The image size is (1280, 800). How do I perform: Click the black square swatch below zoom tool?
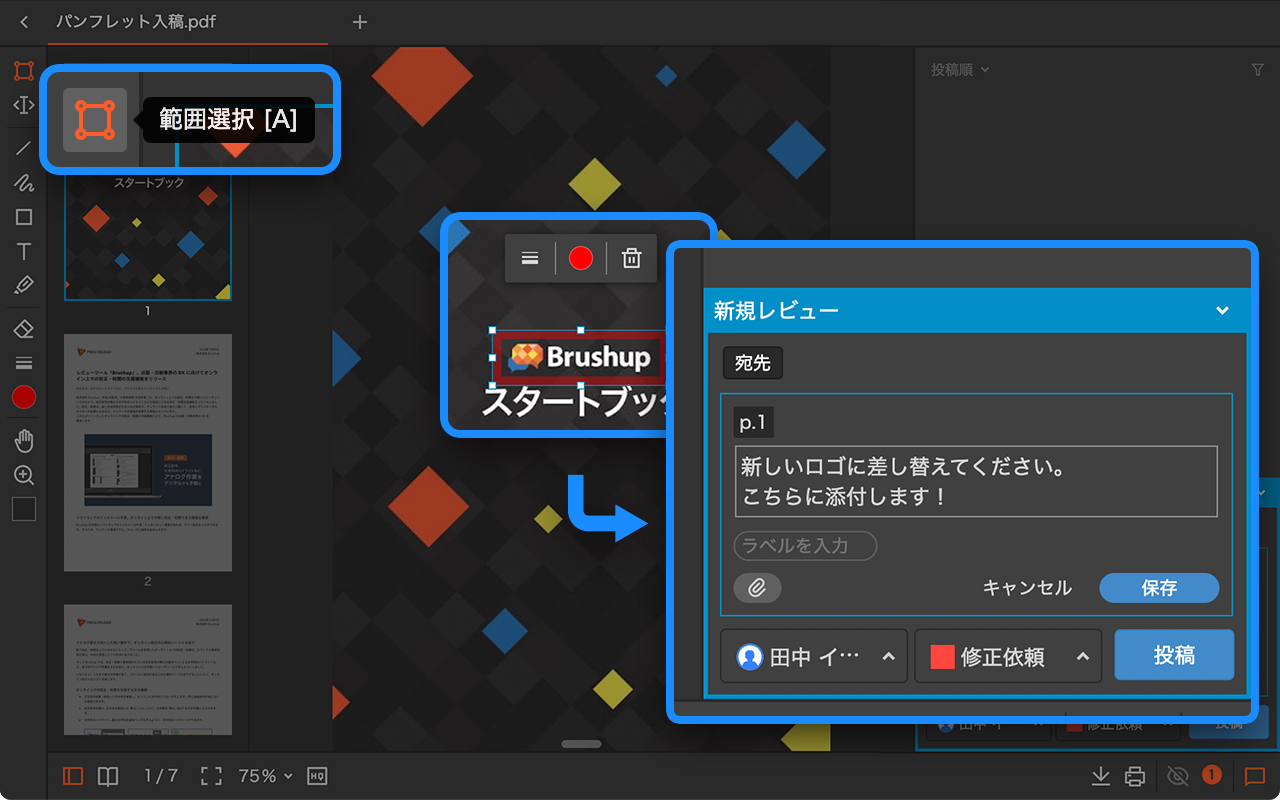24,509
